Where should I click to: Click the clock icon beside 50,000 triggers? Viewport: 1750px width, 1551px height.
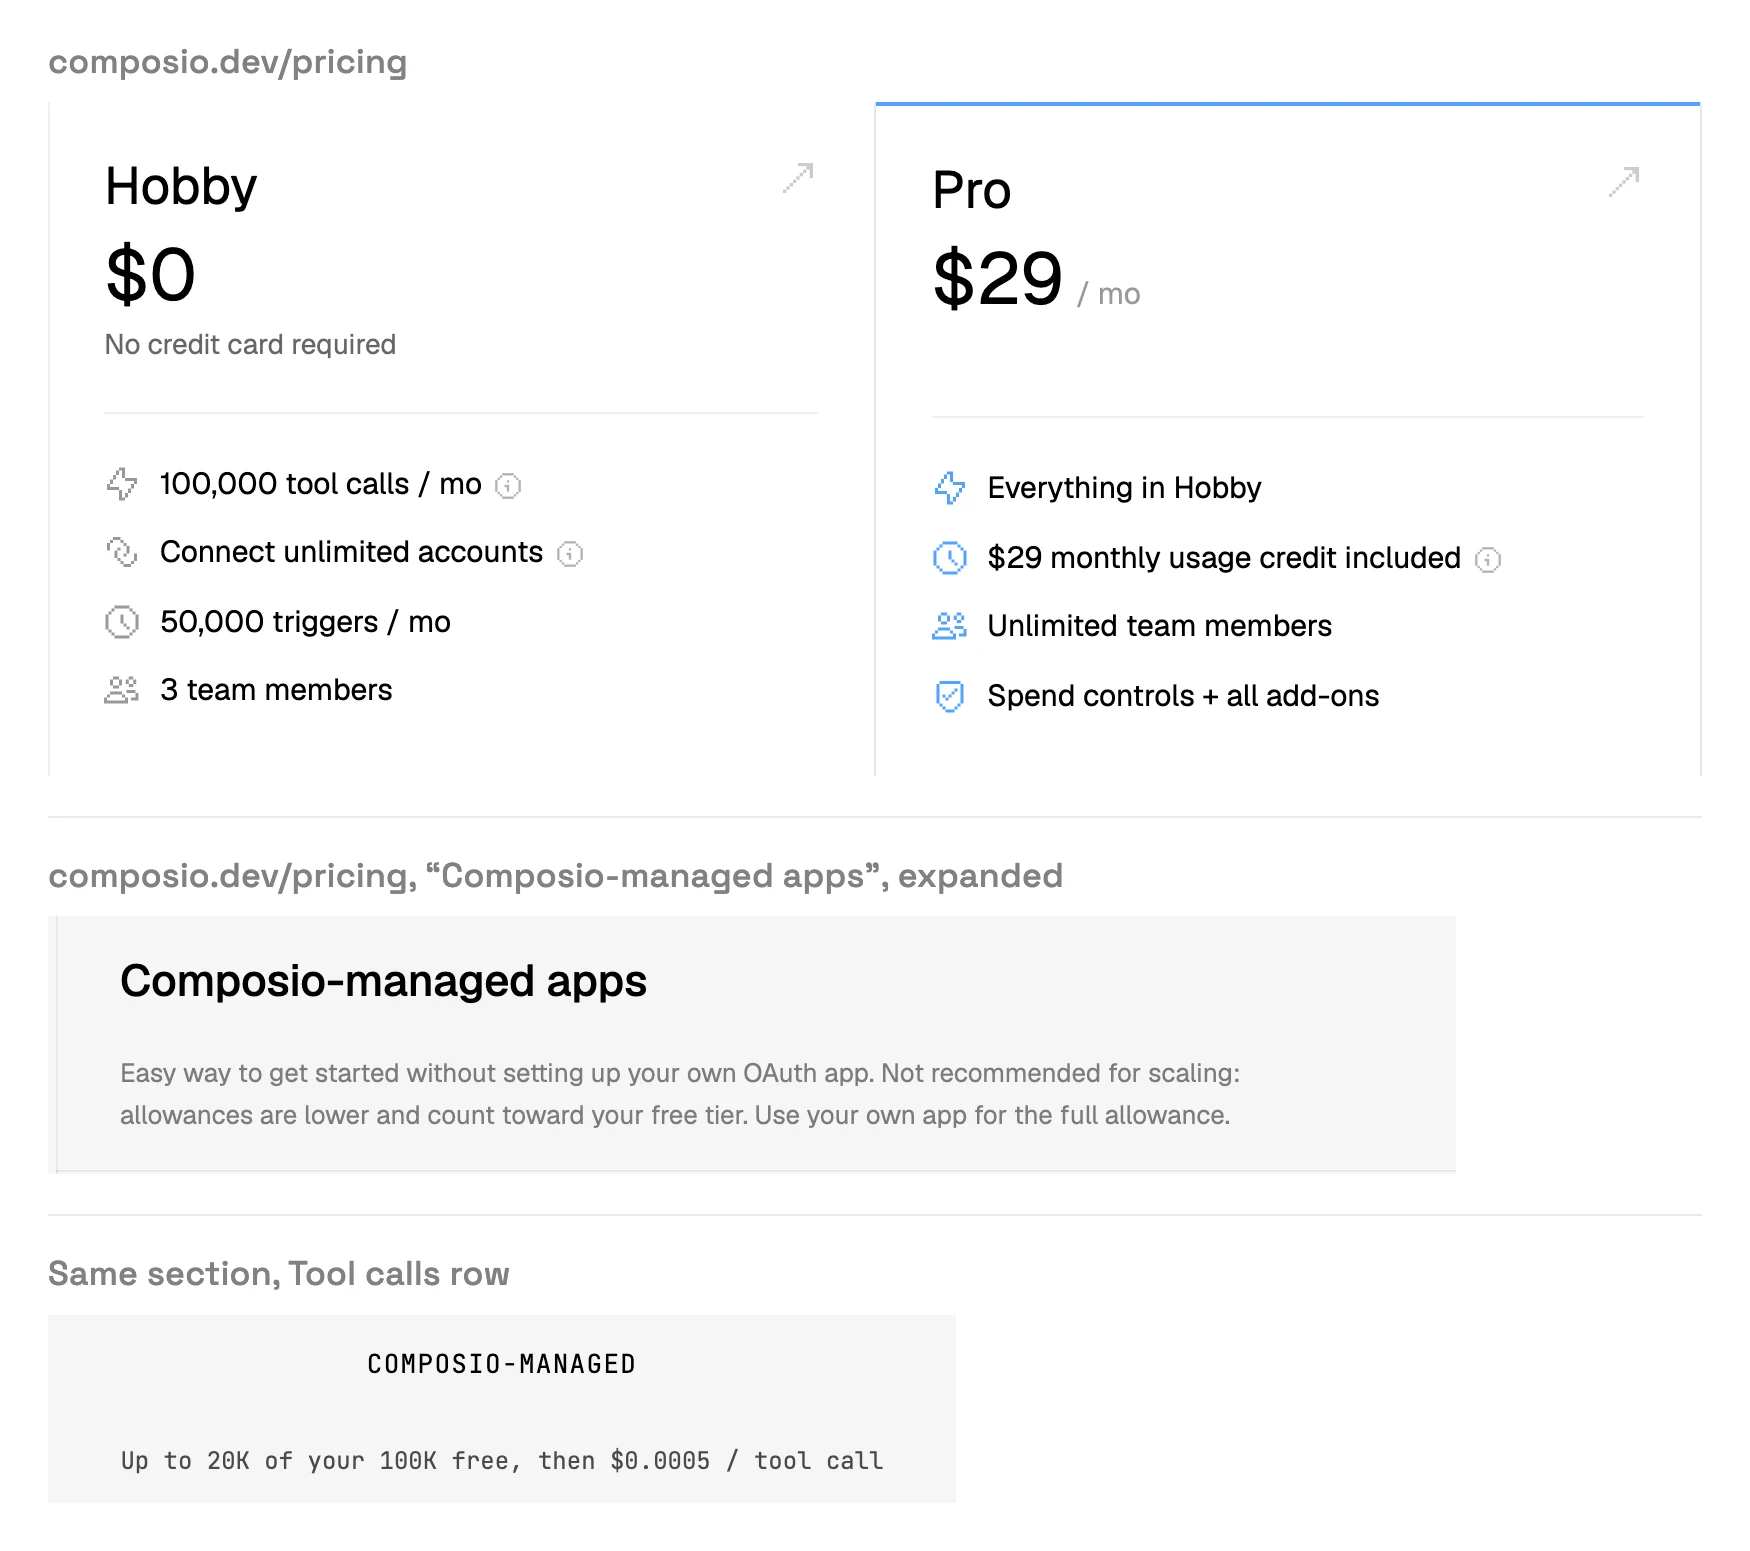point(122,622)
